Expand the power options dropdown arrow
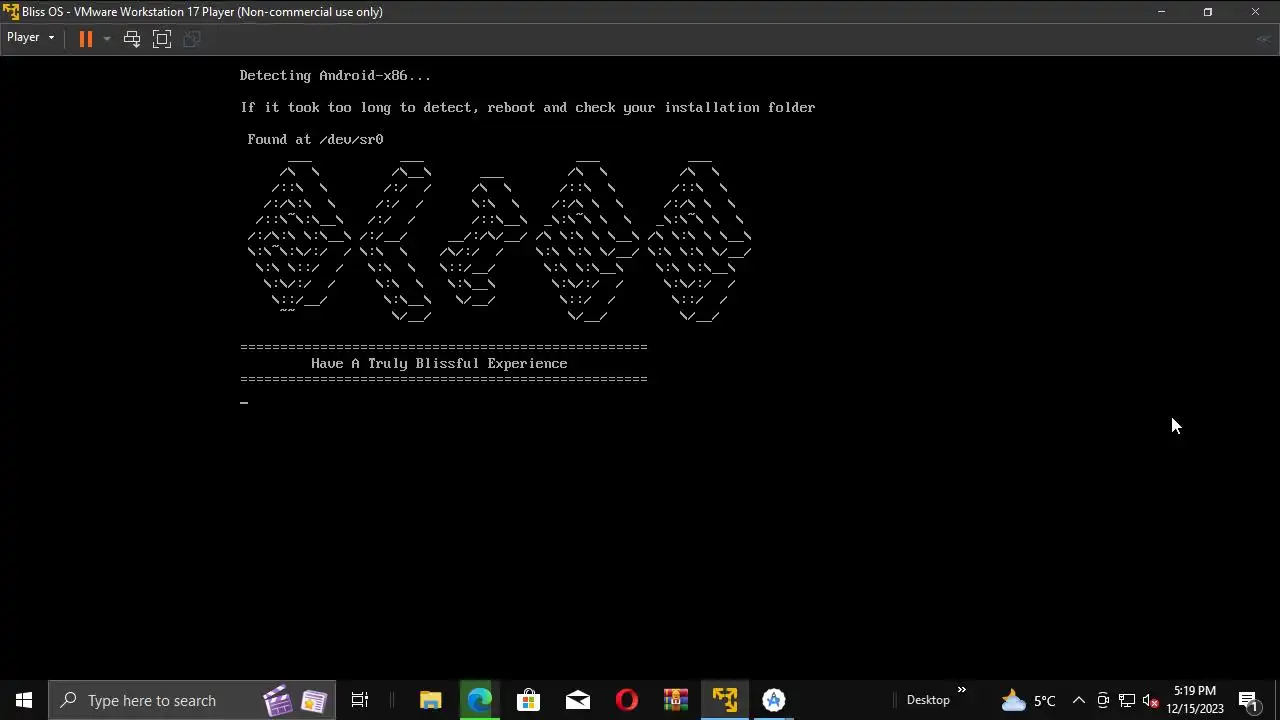This screenshot has width=1280, height=720. 106,39
